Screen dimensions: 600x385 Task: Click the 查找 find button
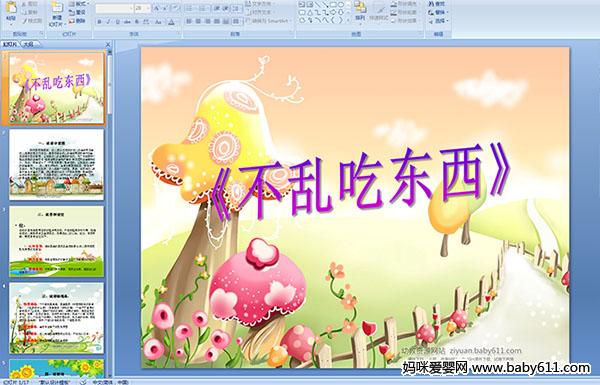pos(437,4)
